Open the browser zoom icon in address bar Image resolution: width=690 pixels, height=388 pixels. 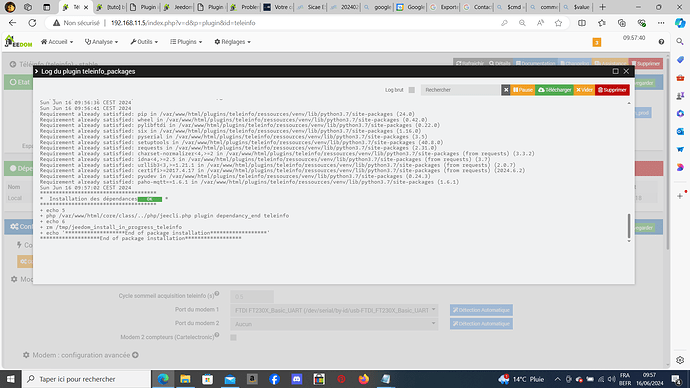(522, 23)
